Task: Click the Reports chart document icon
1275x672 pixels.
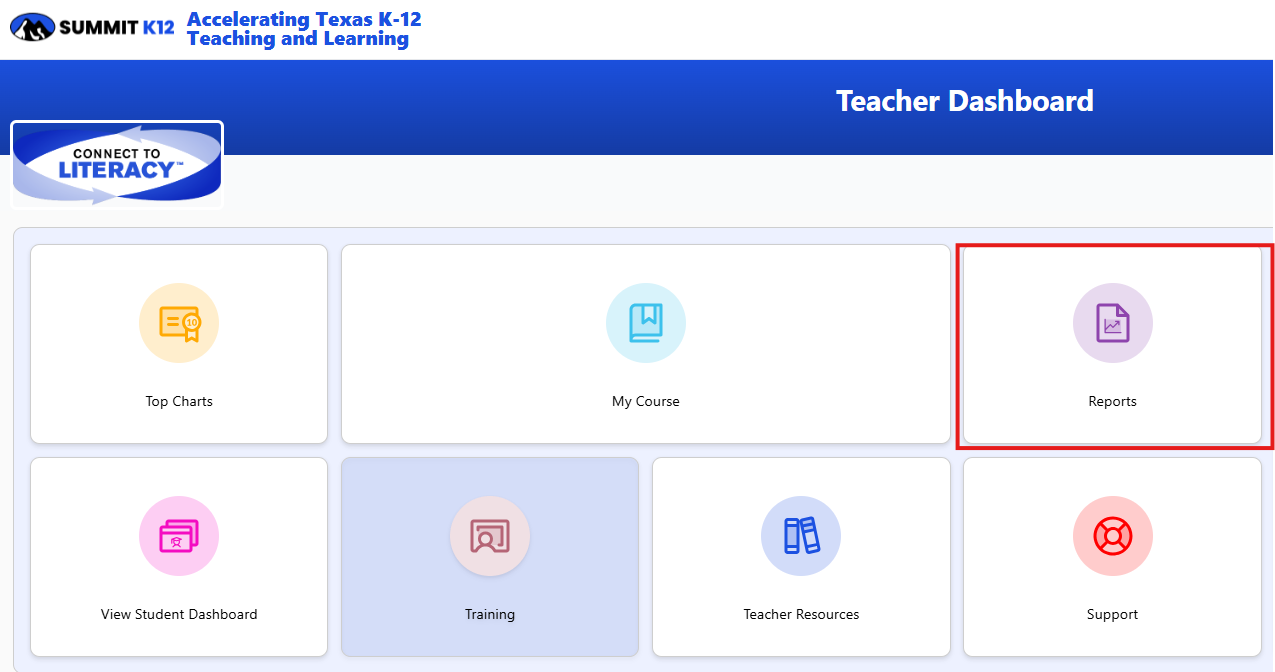Action: click(1112, 323)
